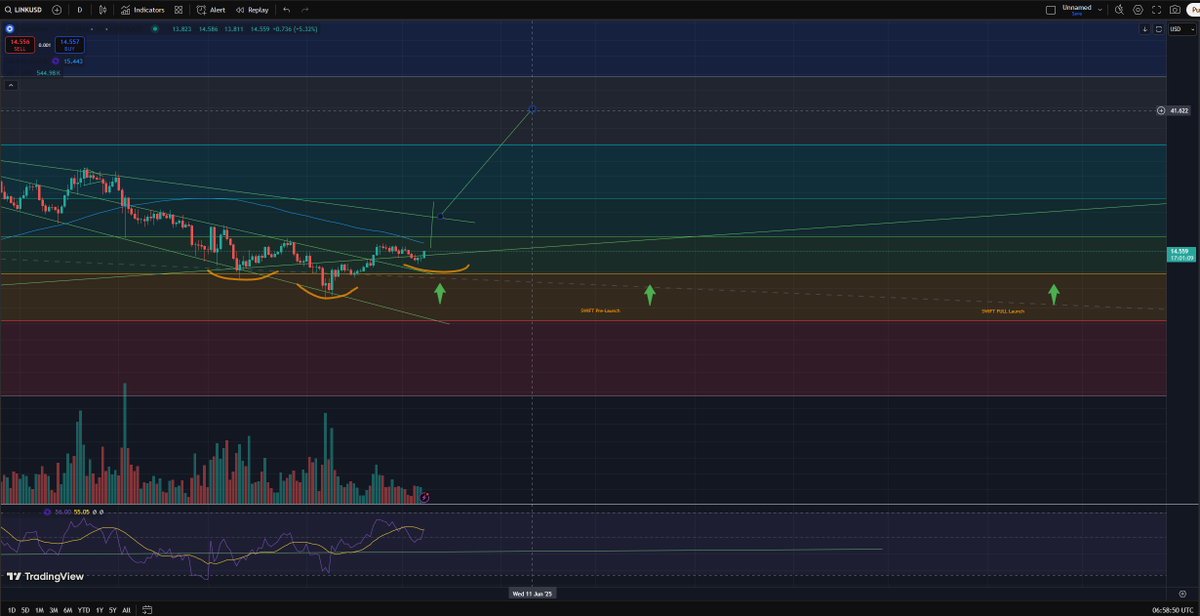Click the lightning icon at volume end
This screenshot has width=1200, height=616.
pos(424,496)
